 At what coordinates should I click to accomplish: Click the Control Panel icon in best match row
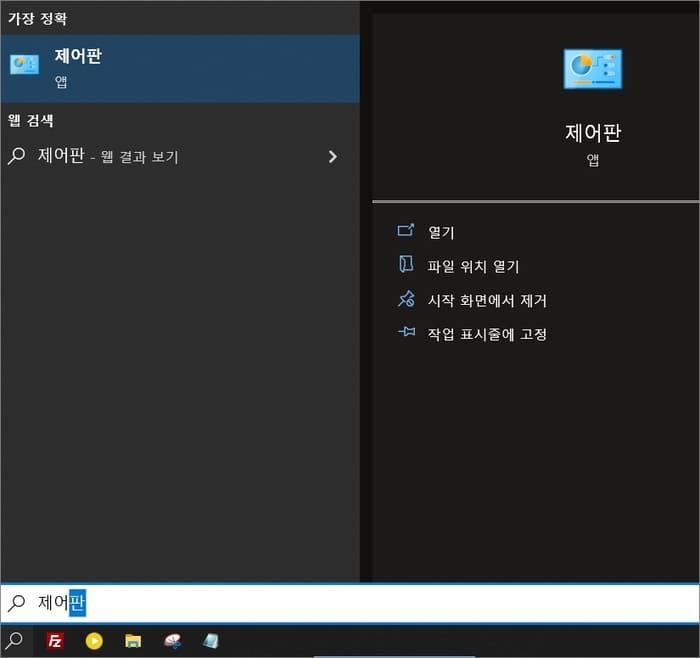click(25, 65)
